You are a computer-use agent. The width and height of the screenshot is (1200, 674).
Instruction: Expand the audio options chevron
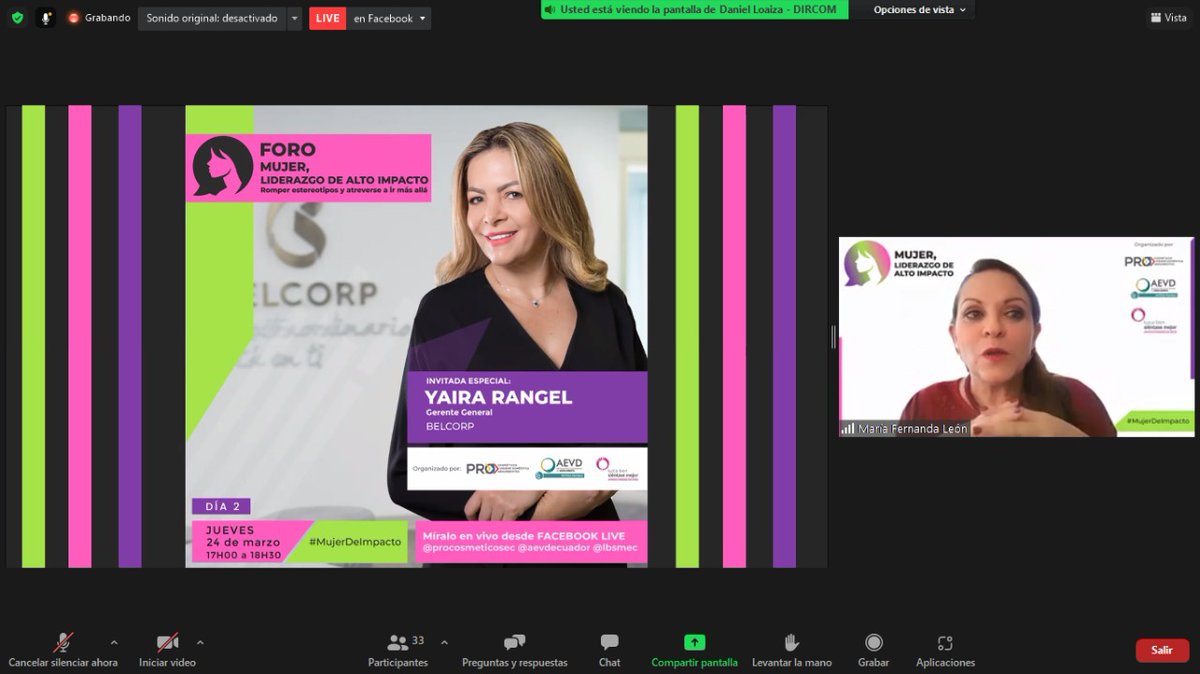click(113, 642)
